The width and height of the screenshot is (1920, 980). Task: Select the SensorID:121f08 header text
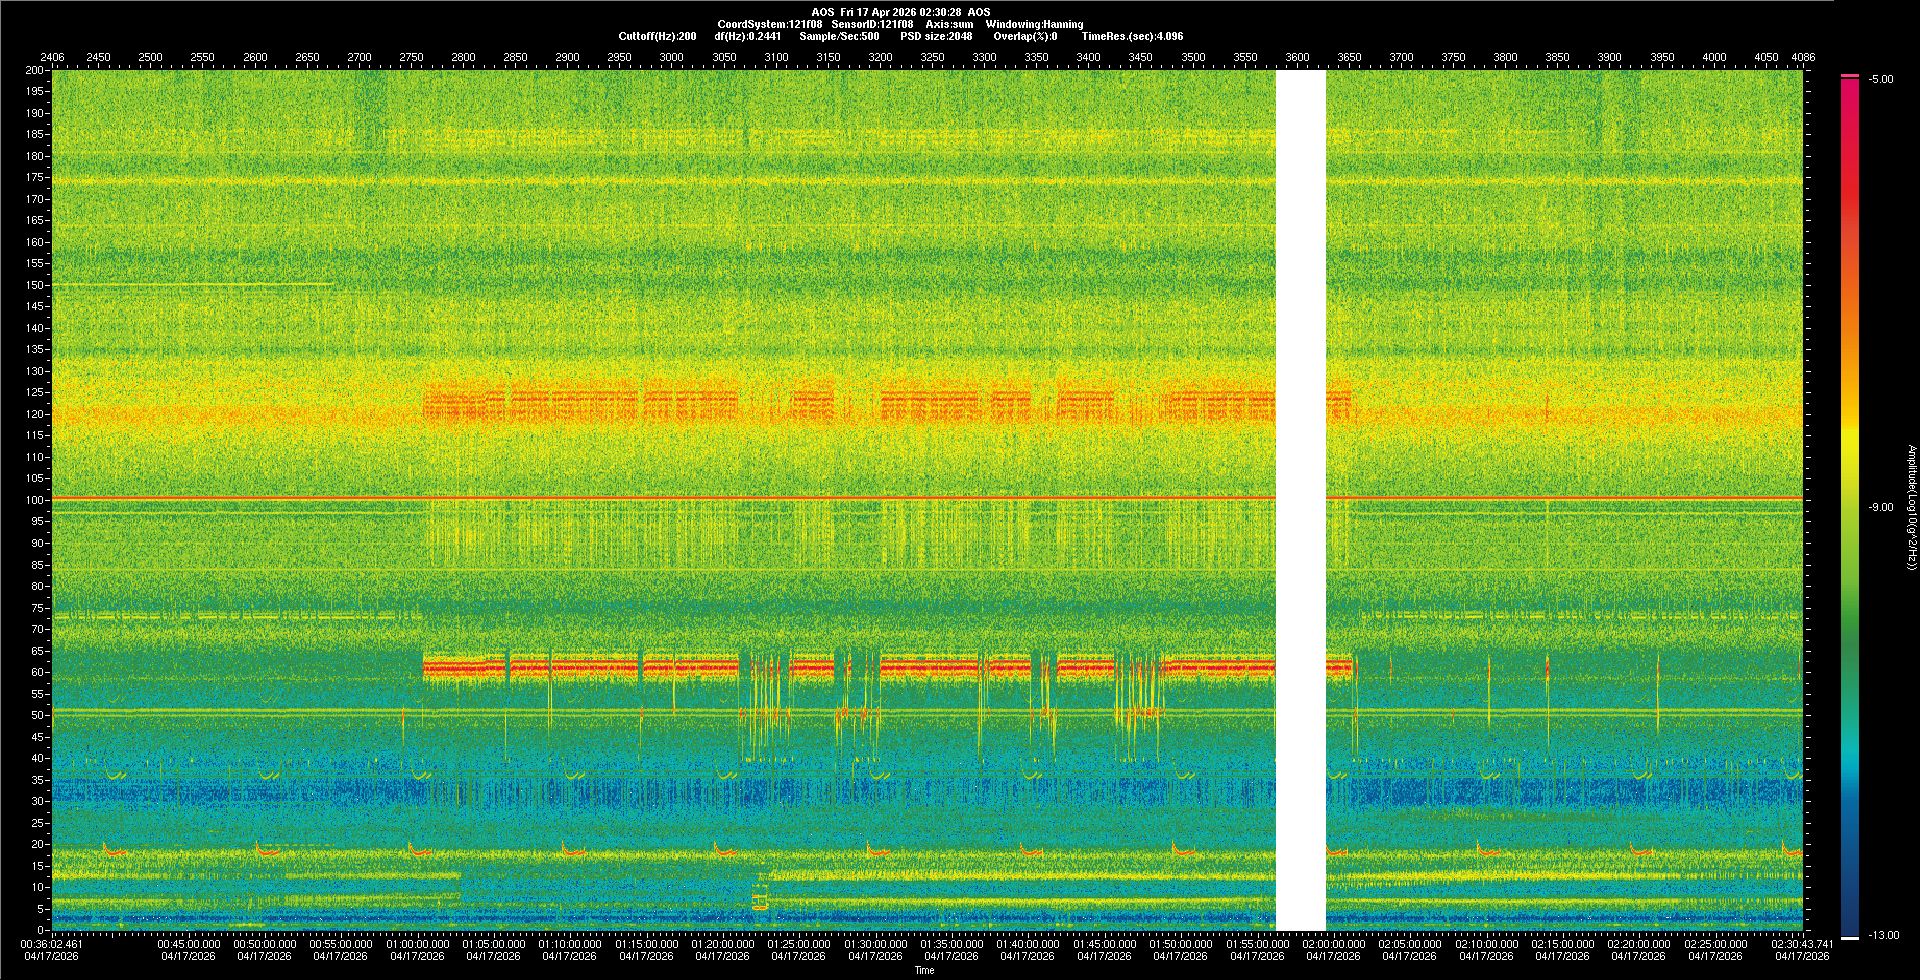[872, 24]
